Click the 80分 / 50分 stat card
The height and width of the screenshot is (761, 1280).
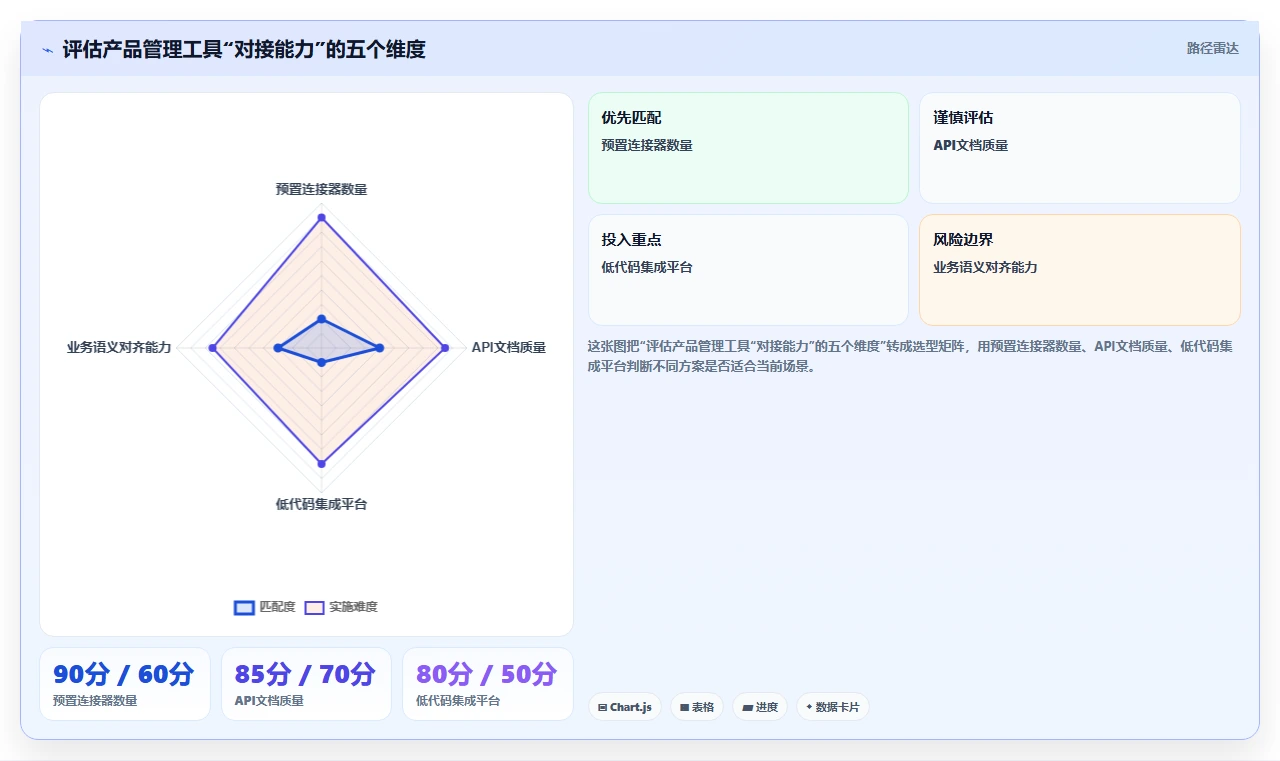[488, 684]
